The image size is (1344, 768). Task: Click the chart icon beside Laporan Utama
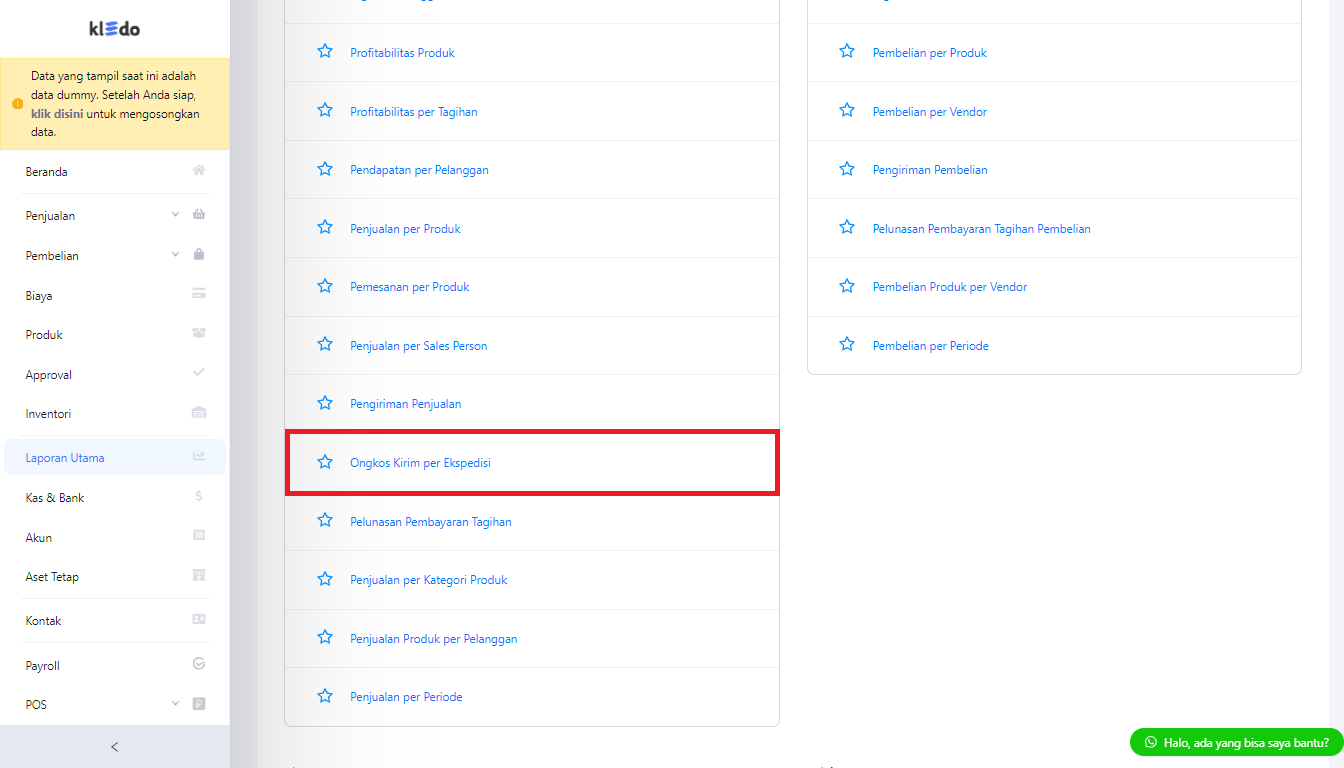[199, 457]
